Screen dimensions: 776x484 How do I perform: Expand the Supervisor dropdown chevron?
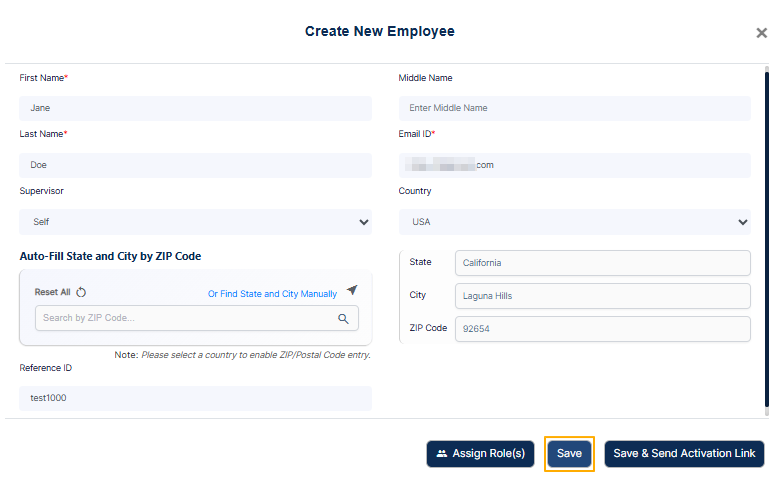click(364, 222)
